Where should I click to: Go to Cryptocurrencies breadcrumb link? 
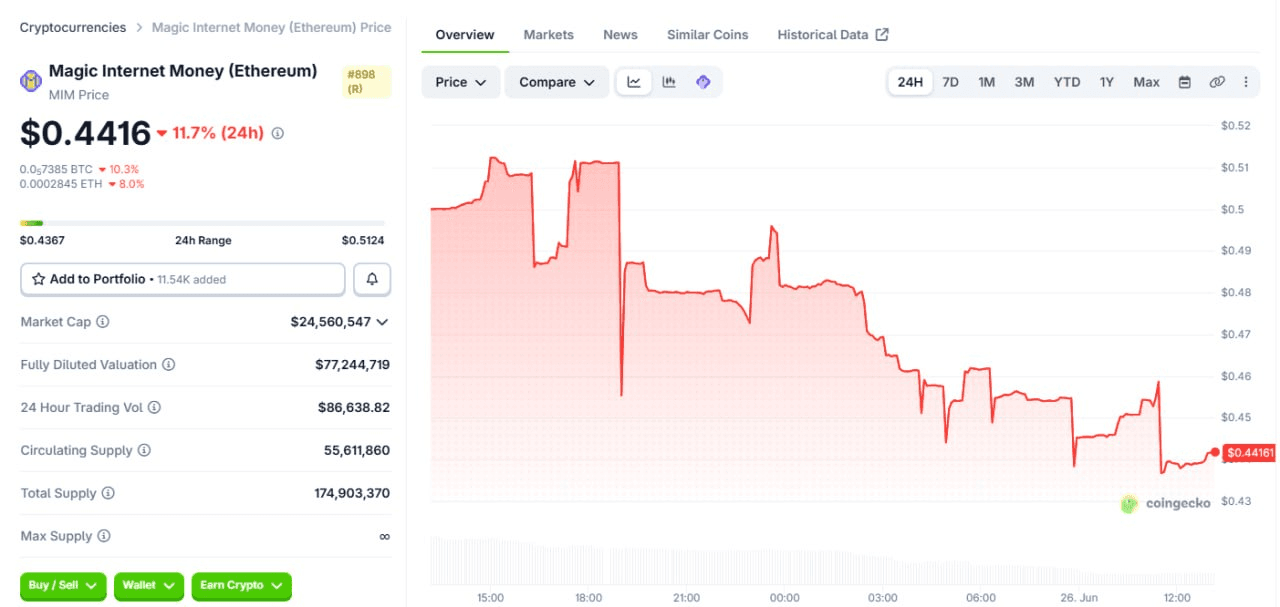[73, 27]
